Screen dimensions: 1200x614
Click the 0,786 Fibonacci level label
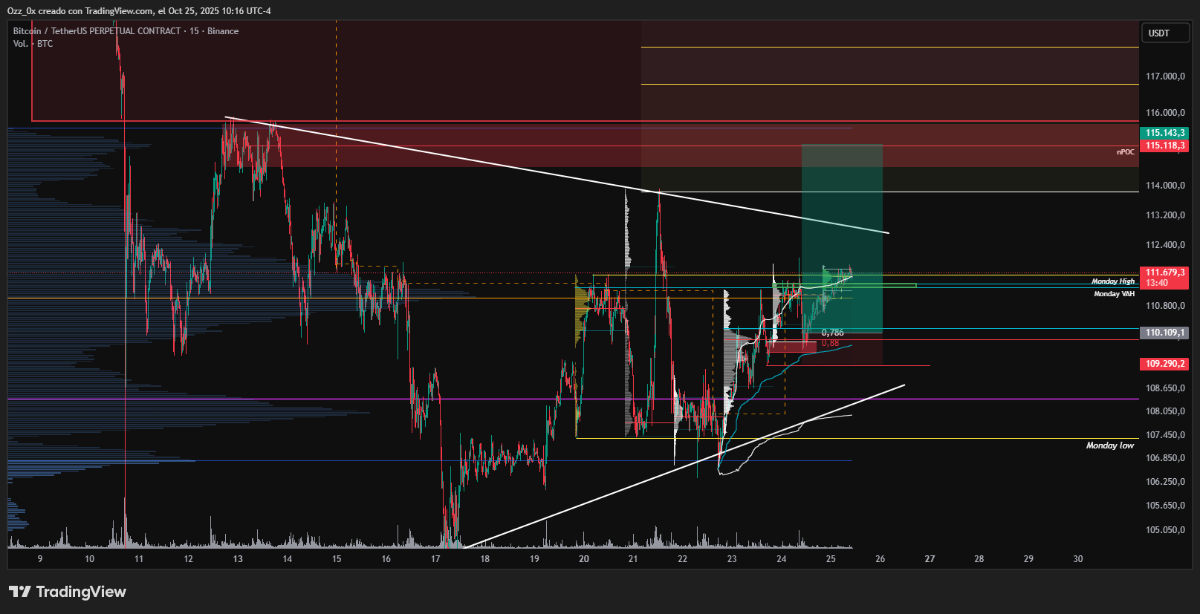click(833, 333)
